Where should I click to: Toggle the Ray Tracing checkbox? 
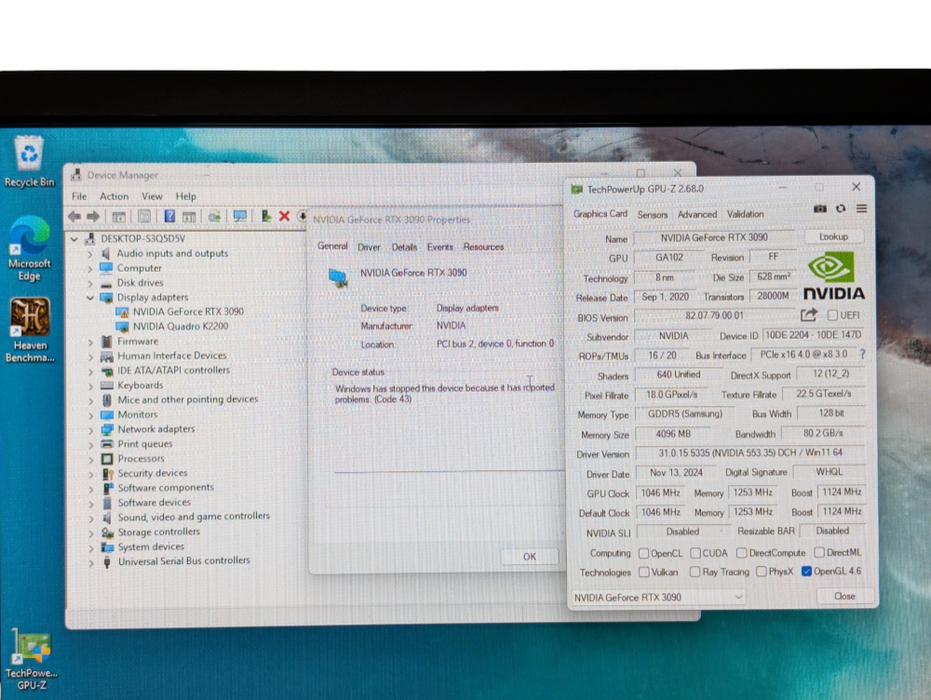(695, 572)
